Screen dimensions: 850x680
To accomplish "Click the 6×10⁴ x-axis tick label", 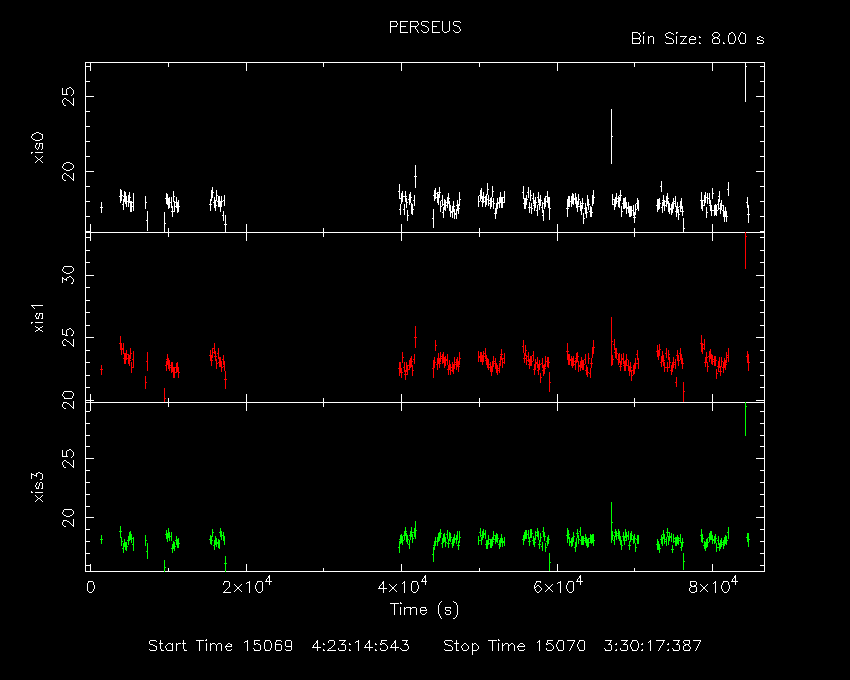I will pos(558,585).
